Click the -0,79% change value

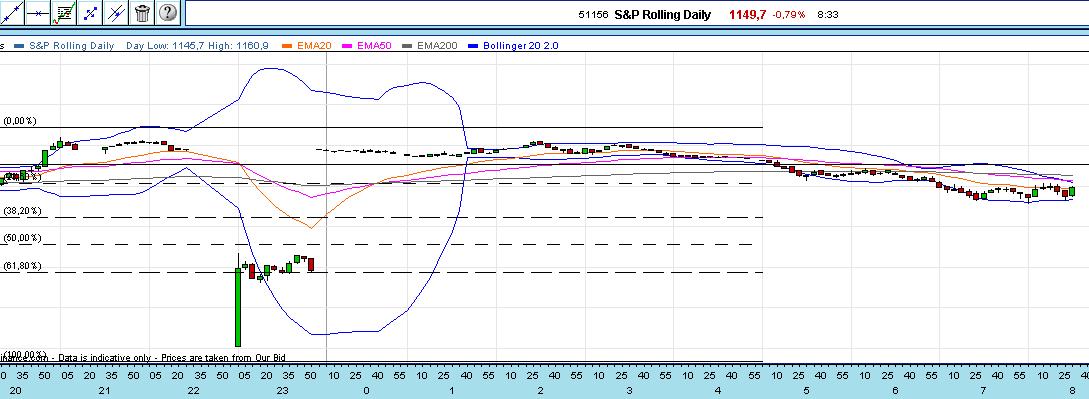coord(789,14)
